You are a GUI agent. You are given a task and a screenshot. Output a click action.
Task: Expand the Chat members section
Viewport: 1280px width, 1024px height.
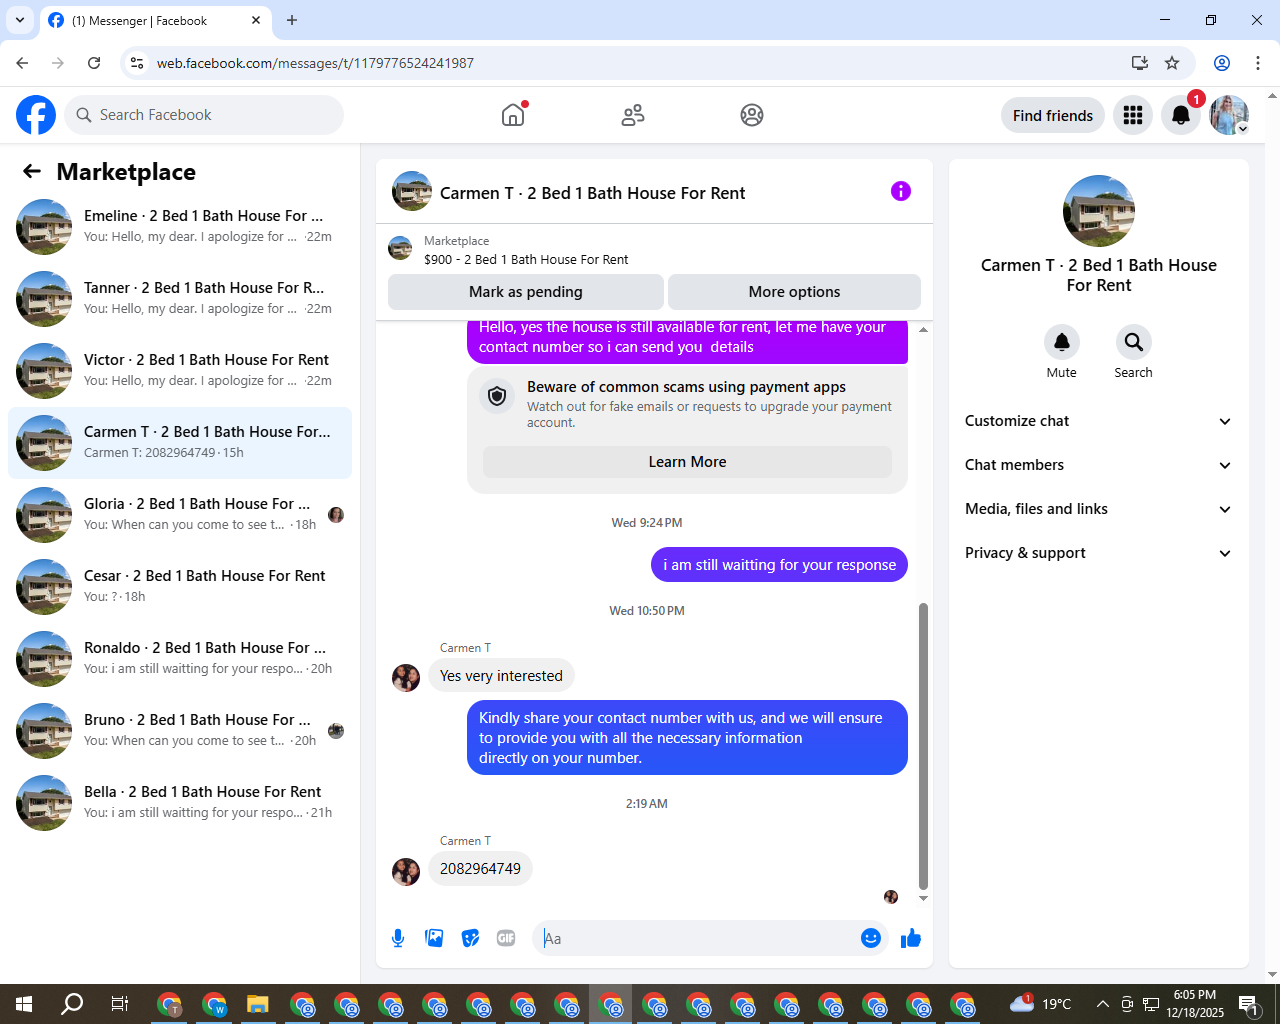tap(1098, 465)
